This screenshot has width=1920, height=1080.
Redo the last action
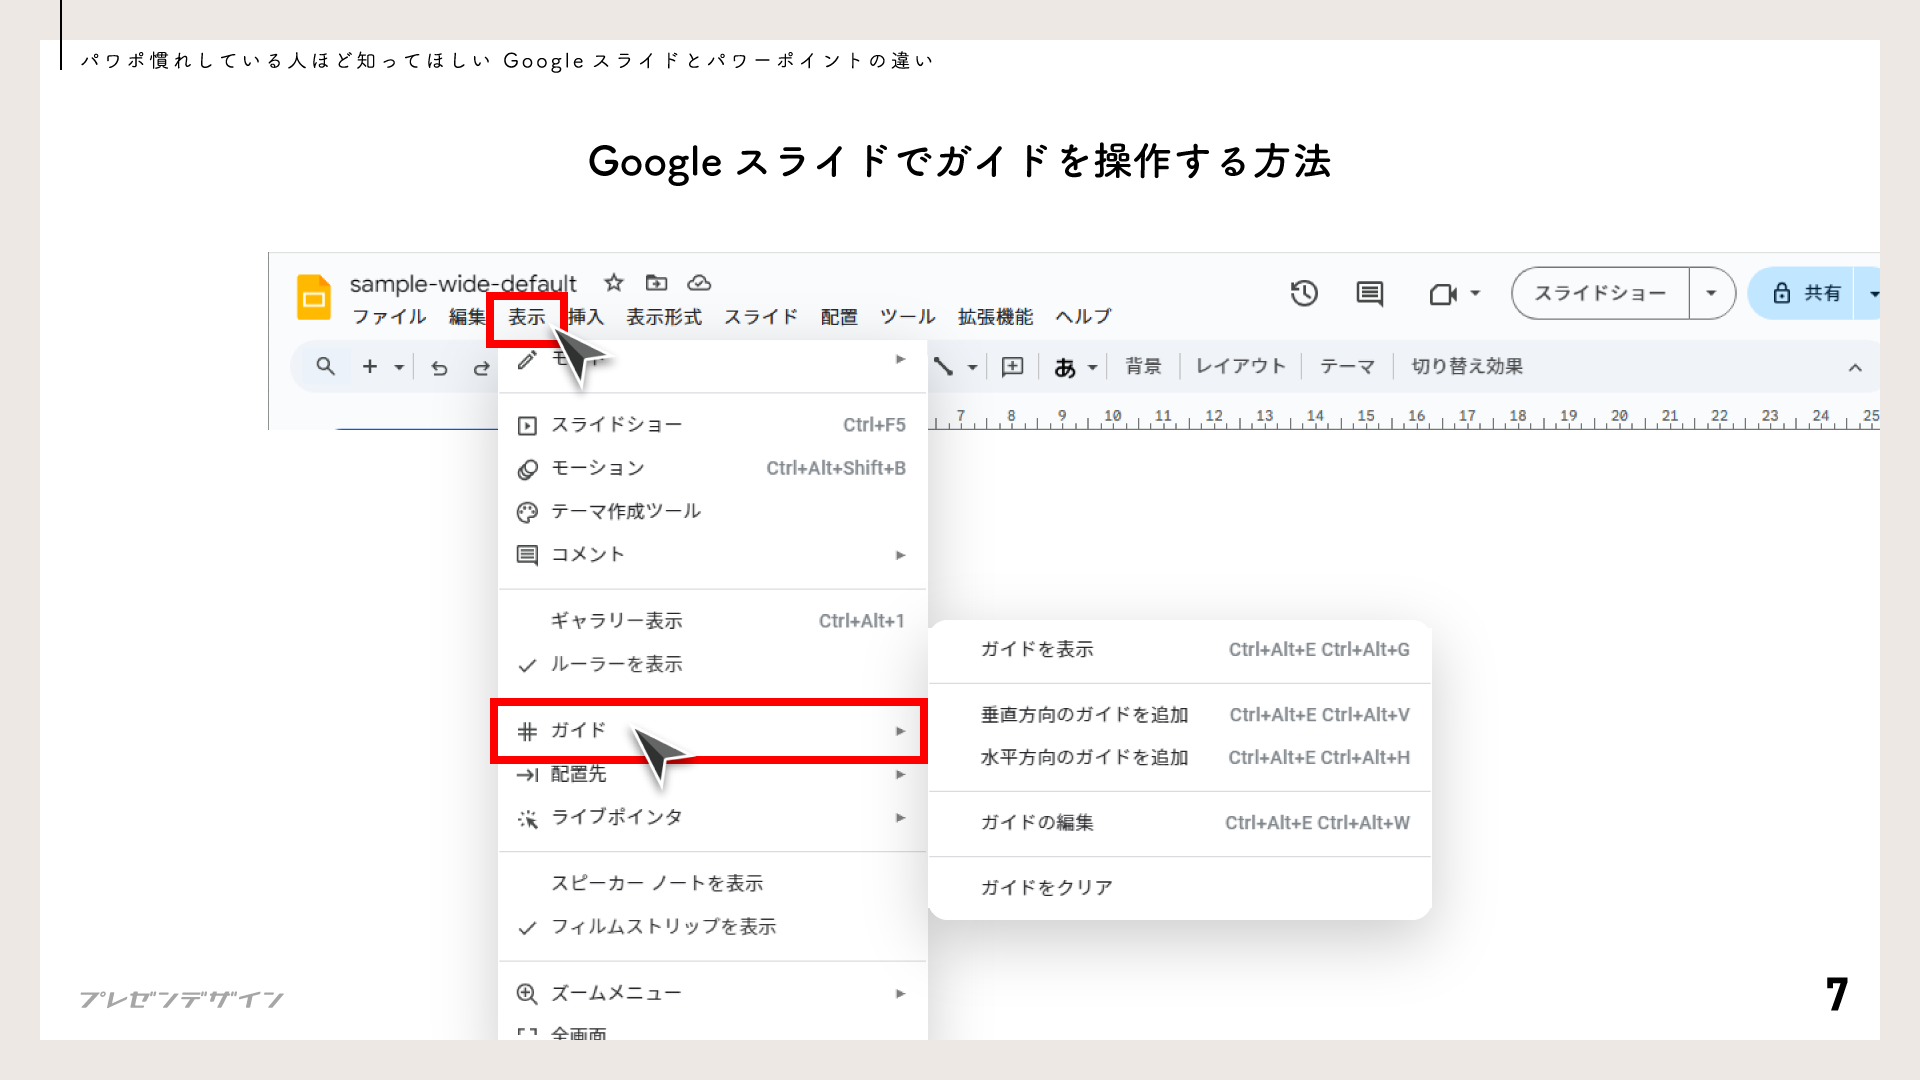pyautogui.click(x=481, y=367)
